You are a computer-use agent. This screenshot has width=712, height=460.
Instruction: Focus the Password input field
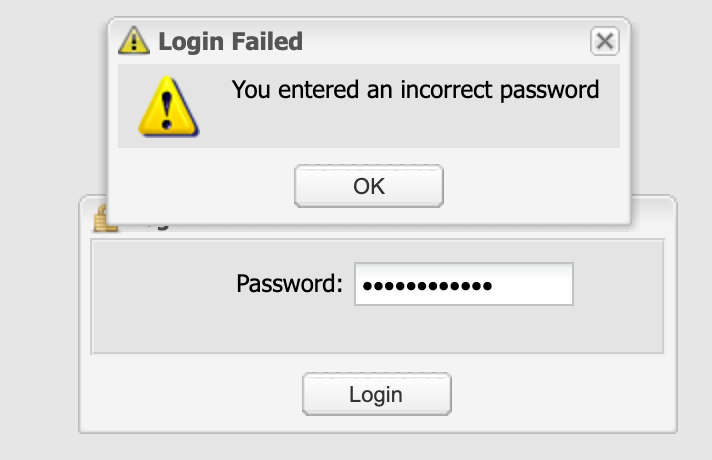tap(464, 284)
